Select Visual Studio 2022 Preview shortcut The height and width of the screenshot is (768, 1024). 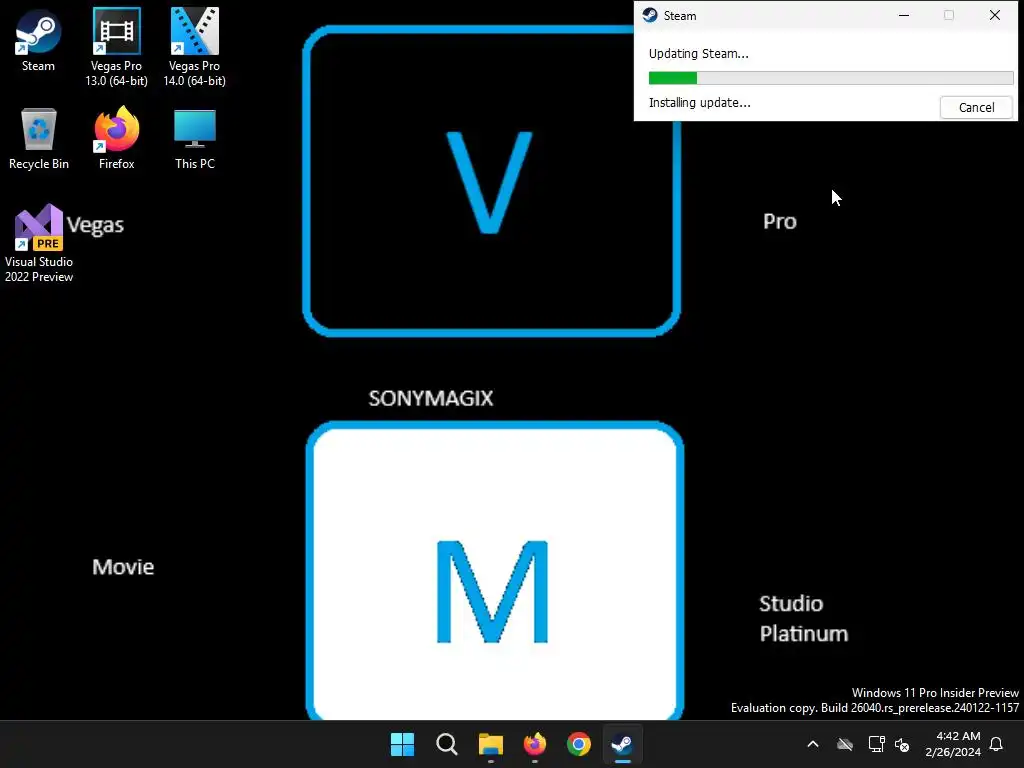(39, 244)
